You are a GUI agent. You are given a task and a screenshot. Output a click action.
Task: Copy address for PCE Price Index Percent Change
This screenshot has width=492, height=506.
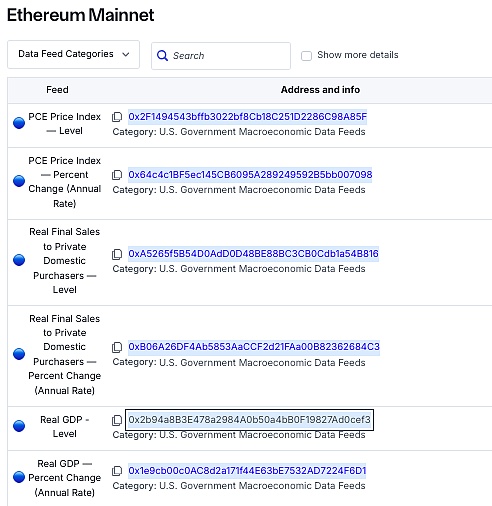tap(117, 175)
